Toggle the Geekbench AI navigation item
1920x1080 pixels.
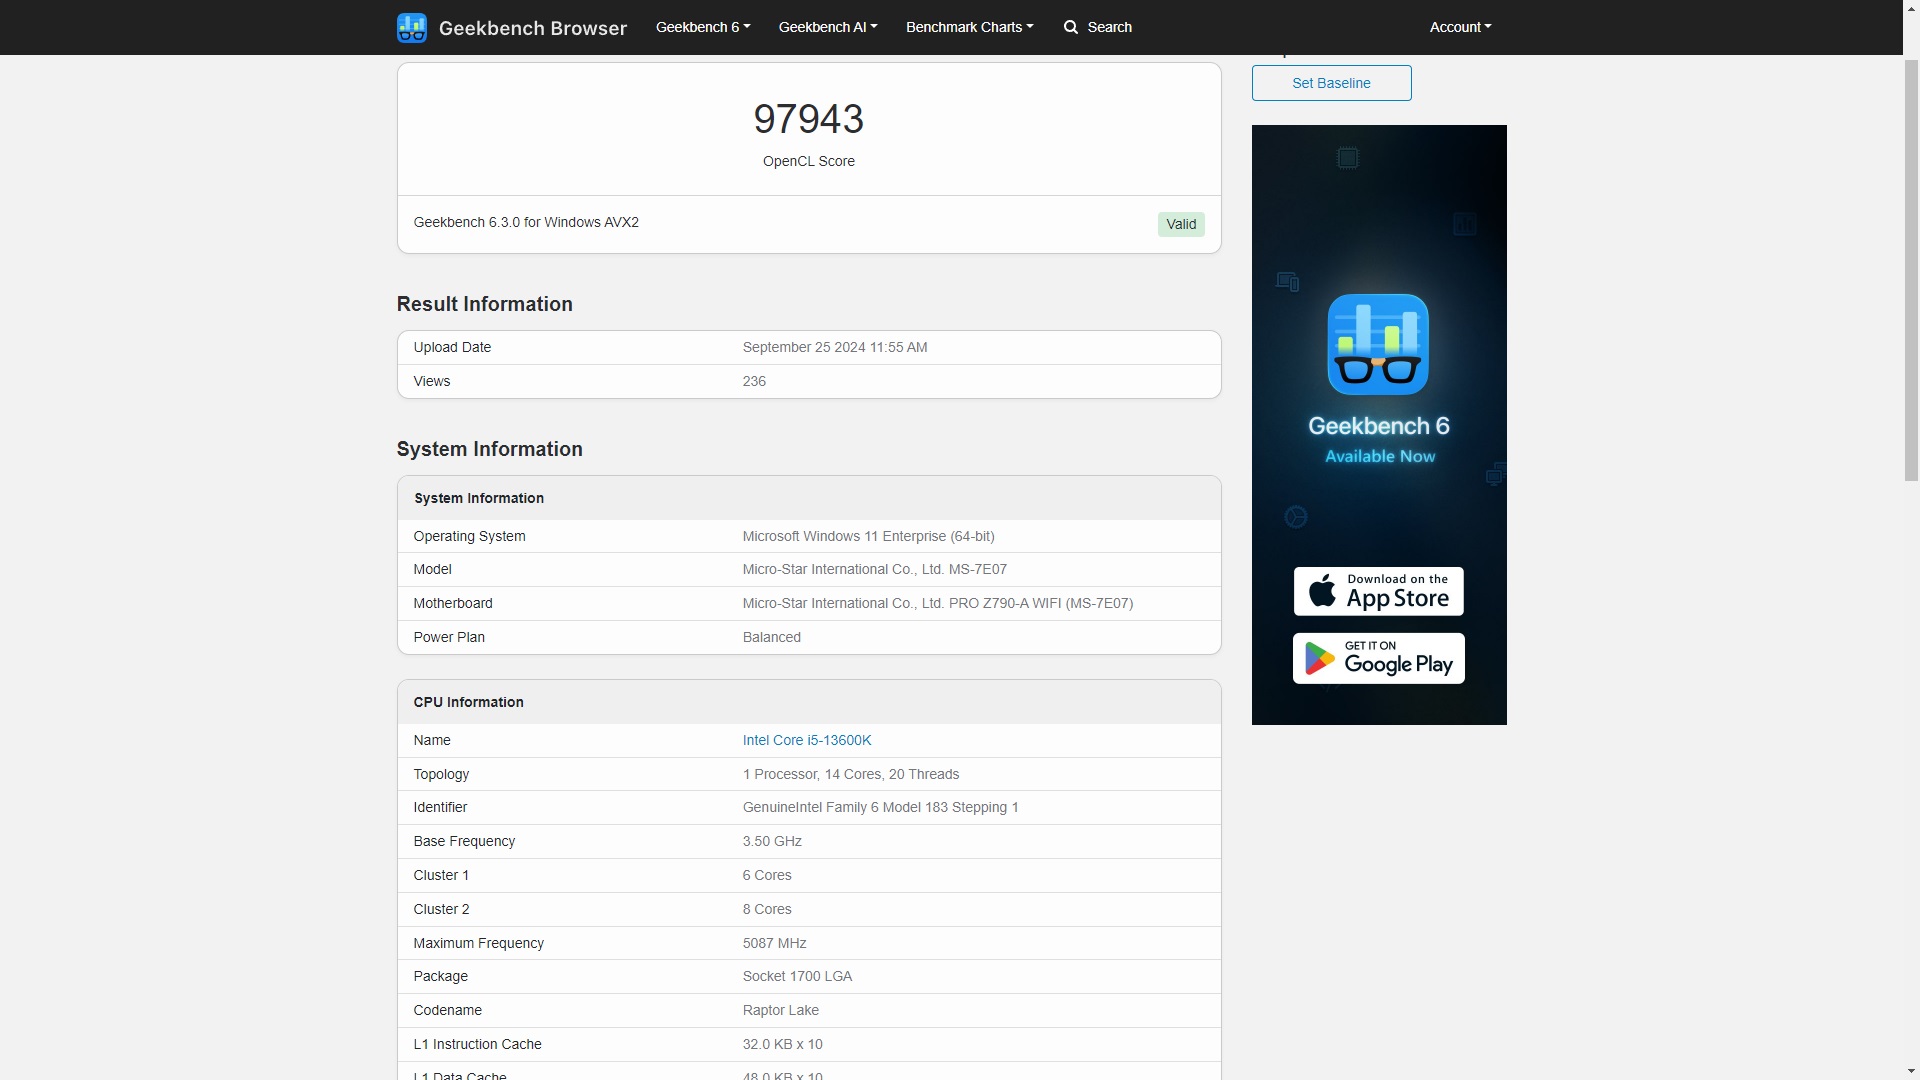click(x=825, y=26)
